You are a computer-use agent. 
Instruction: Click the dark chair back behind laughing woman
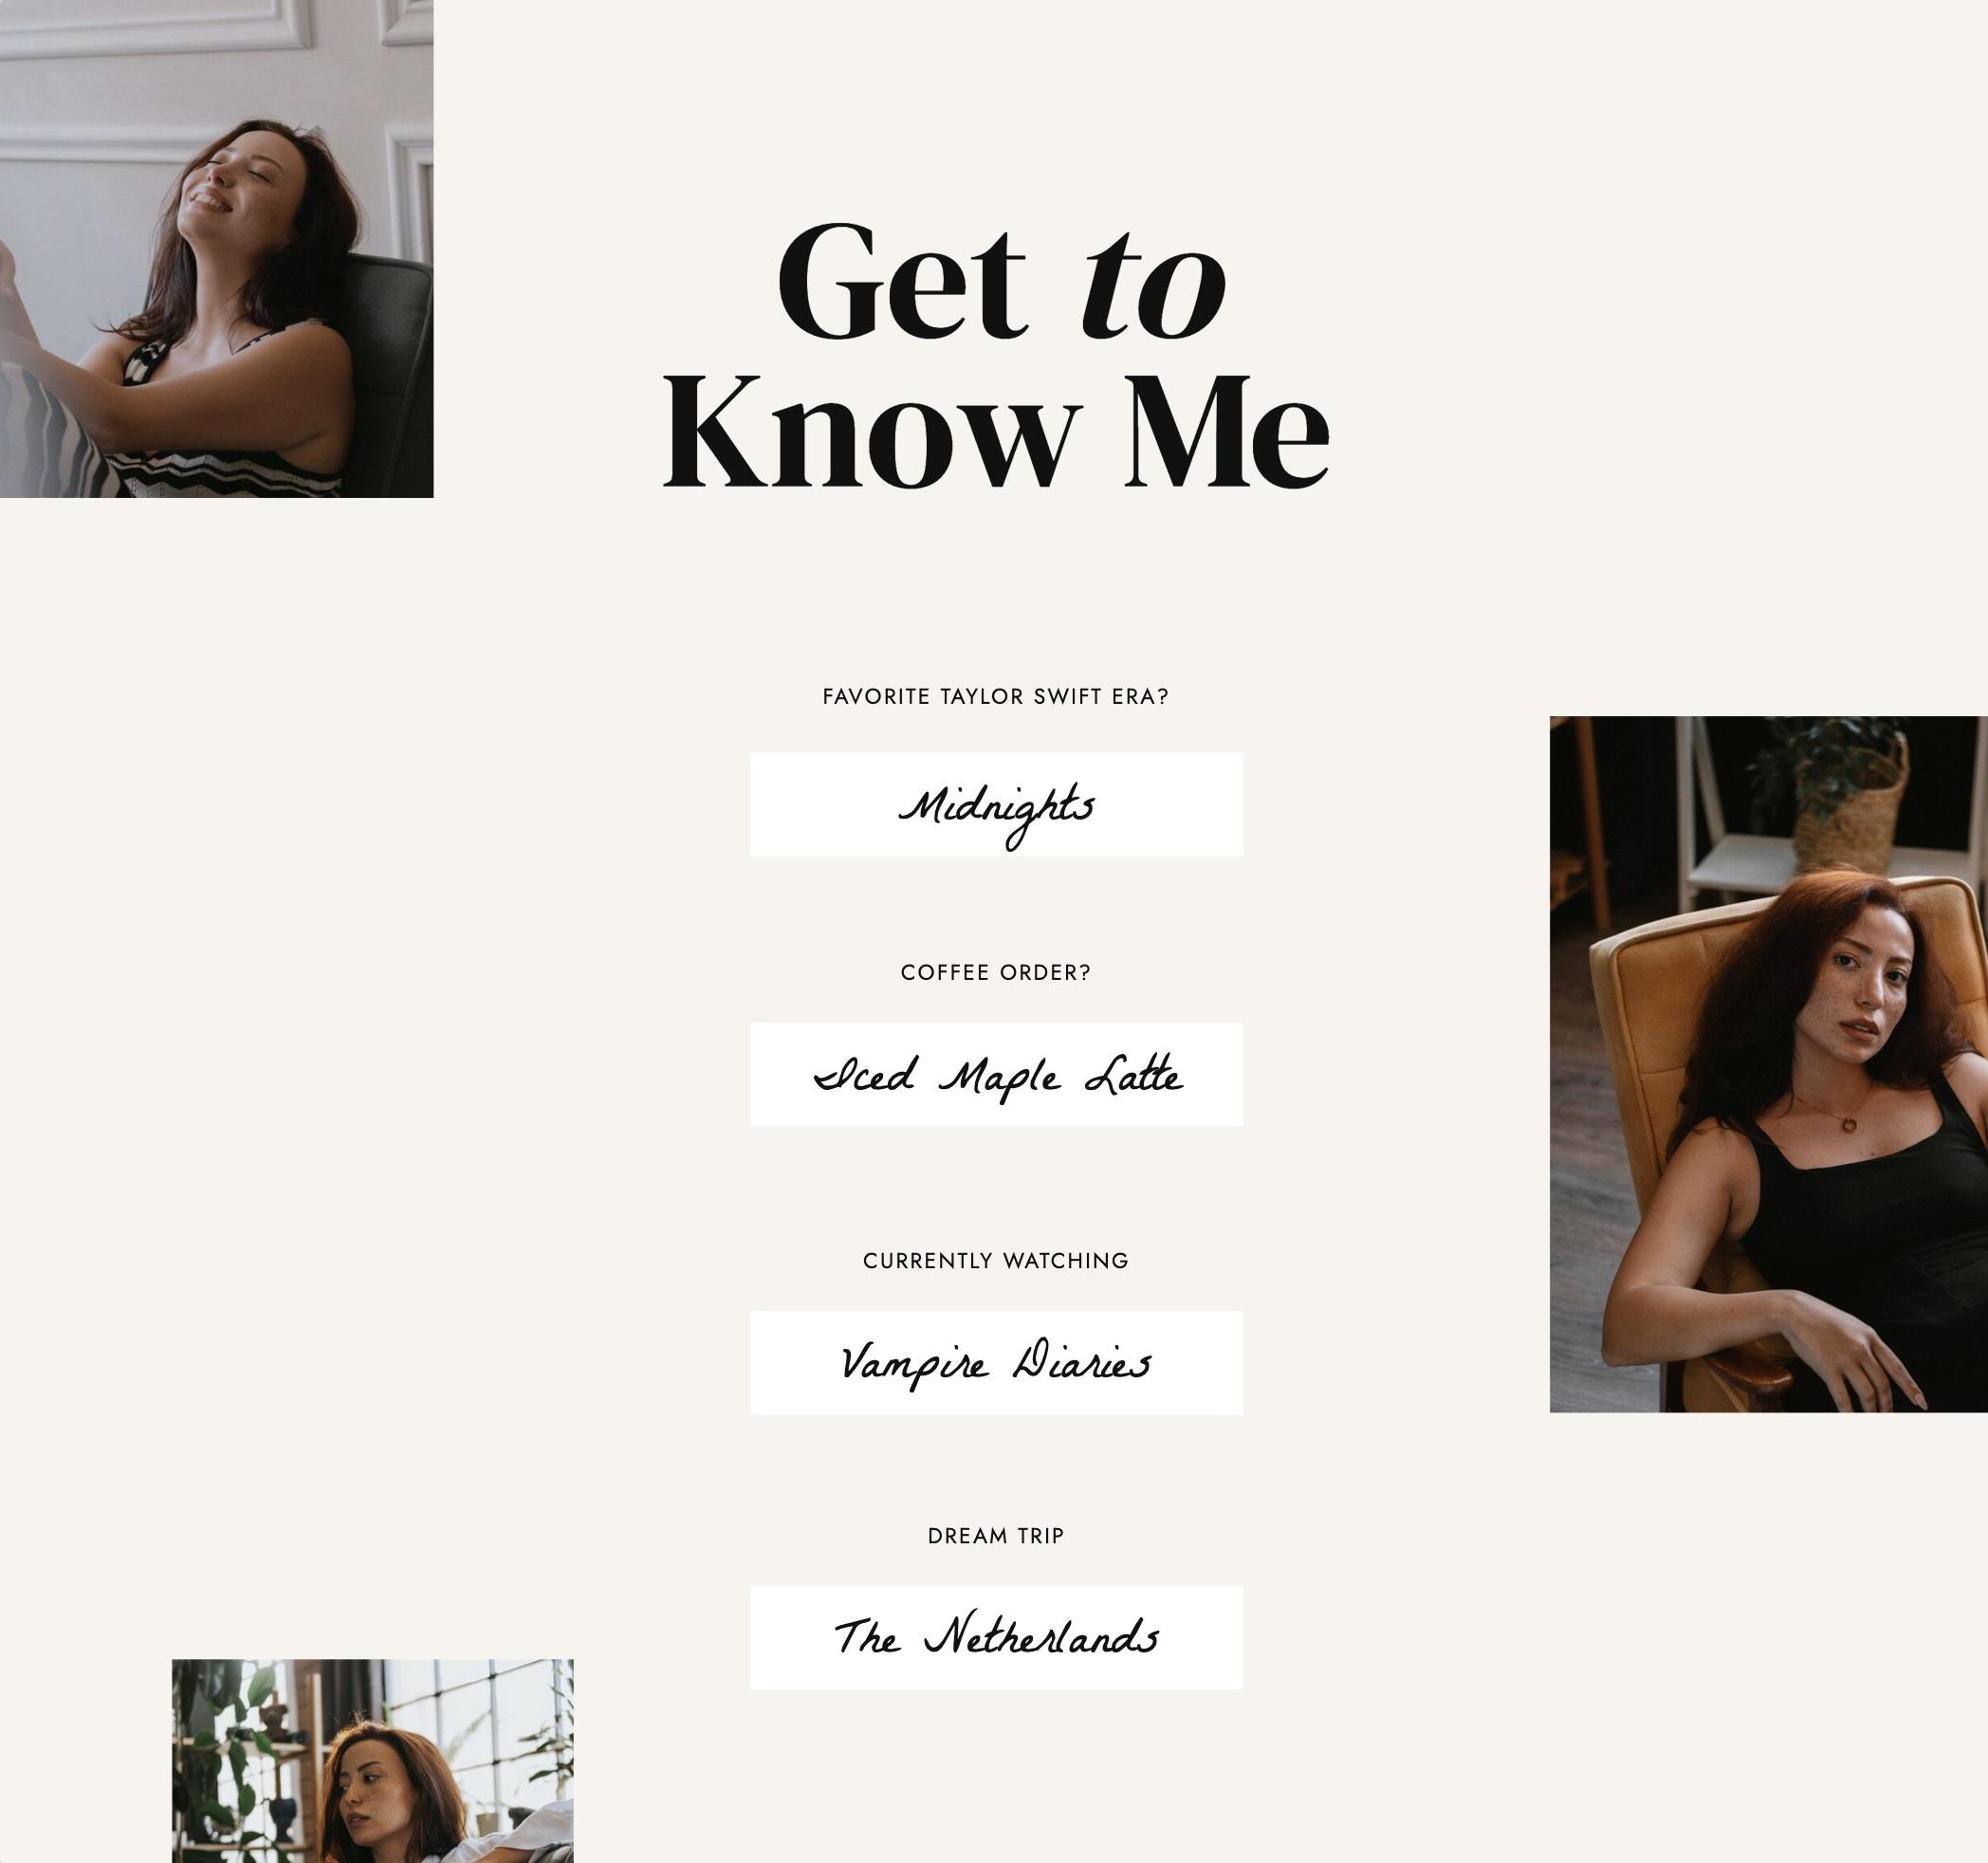[392, 360]
